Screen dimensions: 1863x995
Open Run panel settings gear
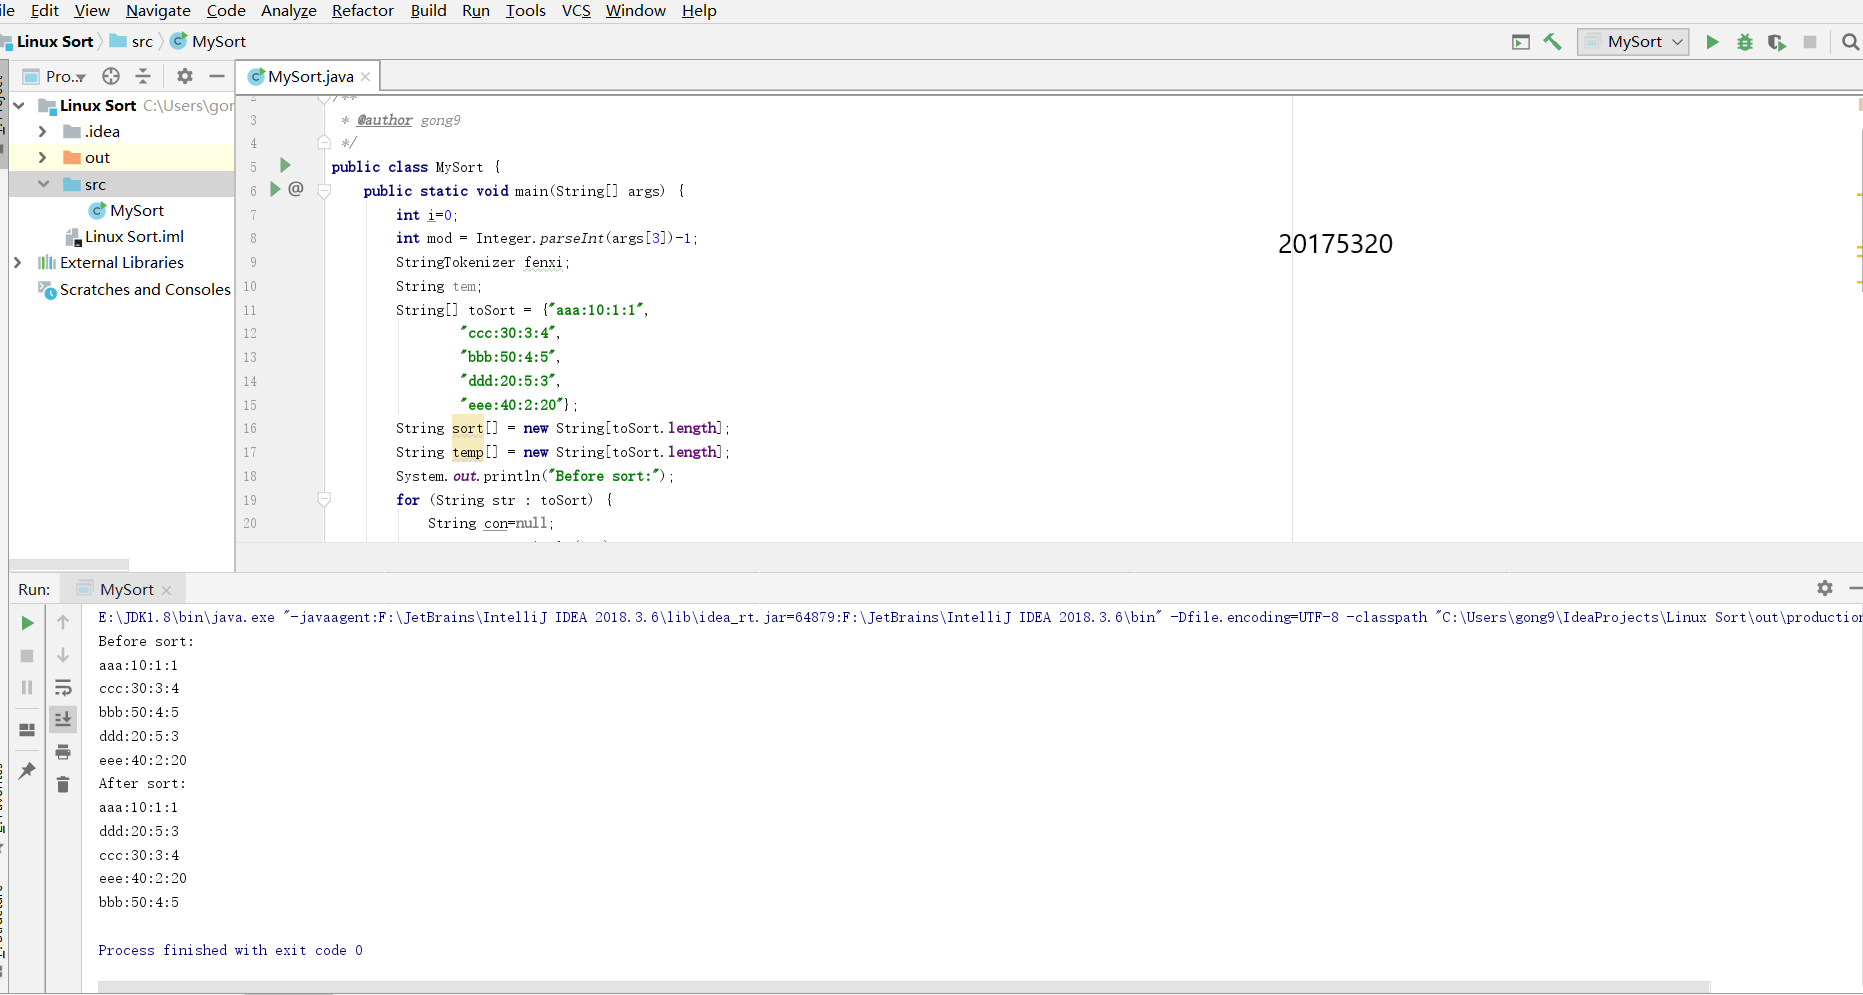pos(1825,588)
